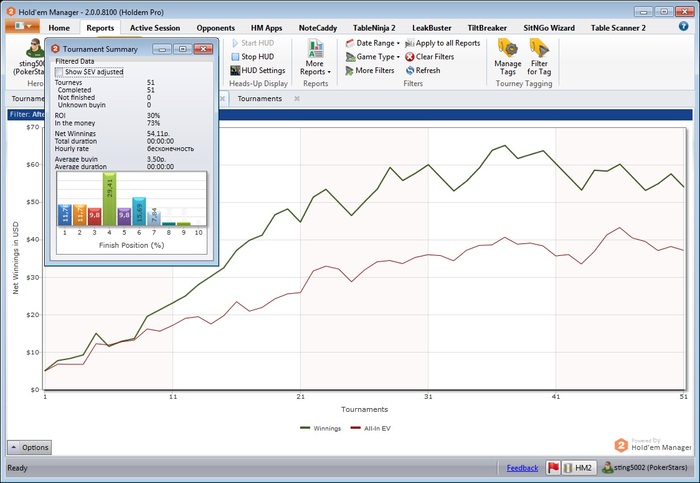
Task: Click the hero player avatar icon
Action: pyautogui.click(x=35, y=48)
